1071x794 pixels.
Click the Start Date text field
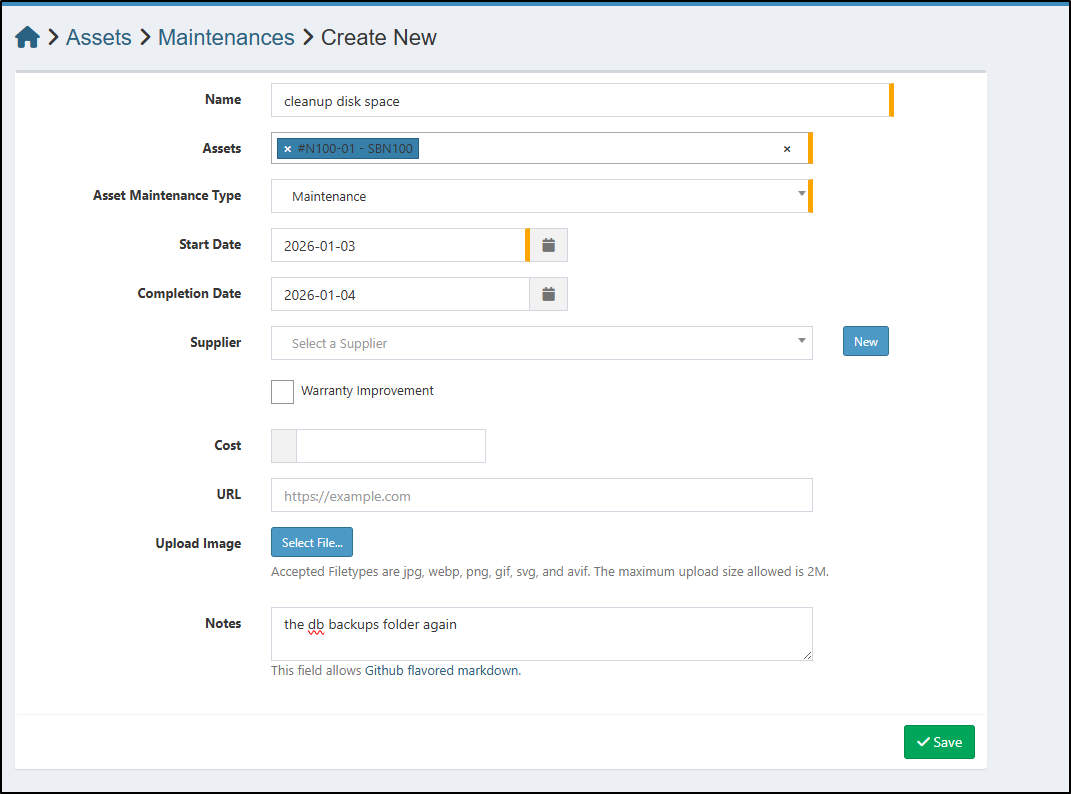[398, 245]
